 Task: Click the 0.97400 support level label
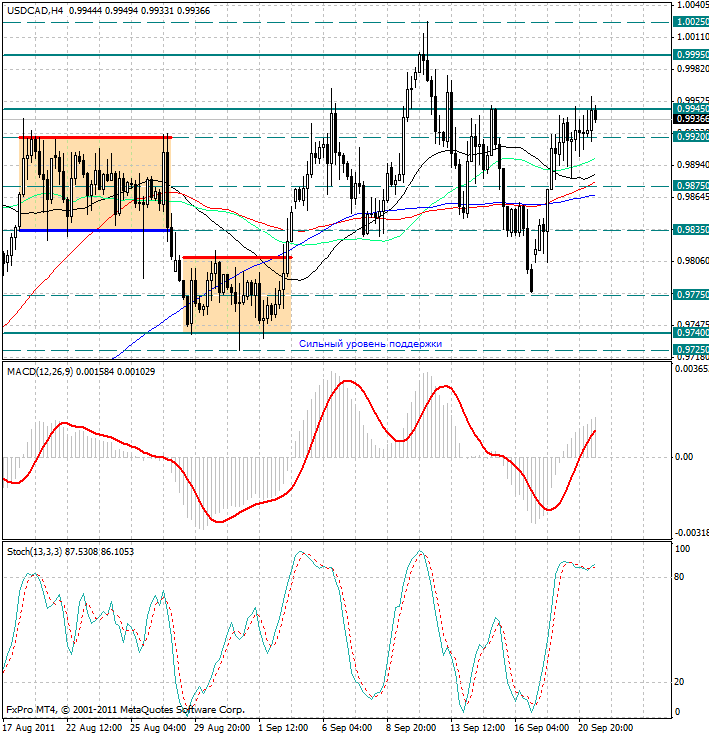[692, 333]
